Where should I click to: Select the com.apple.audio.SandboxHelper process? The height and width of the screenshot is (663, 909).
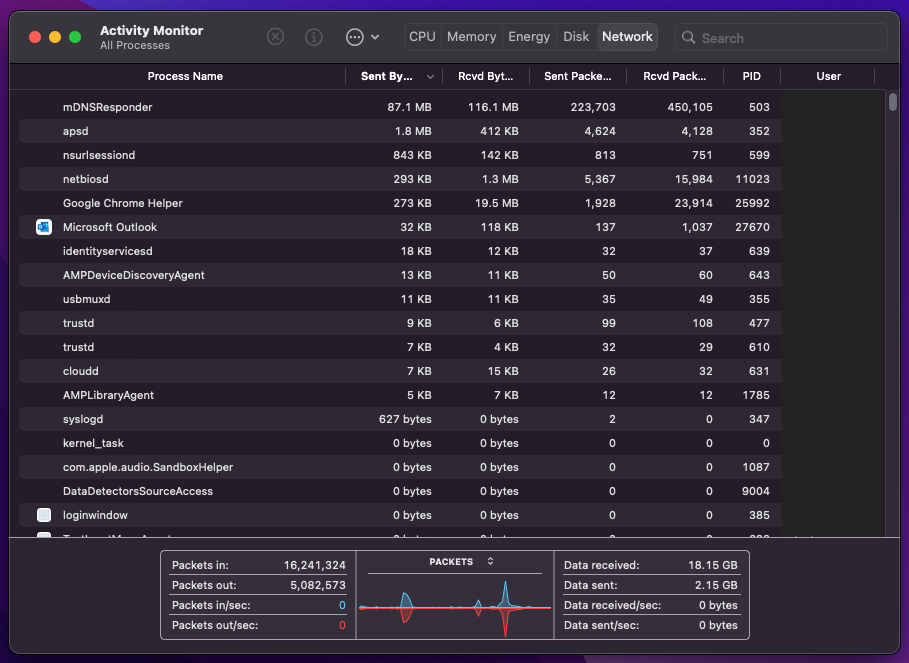(400, 467)
